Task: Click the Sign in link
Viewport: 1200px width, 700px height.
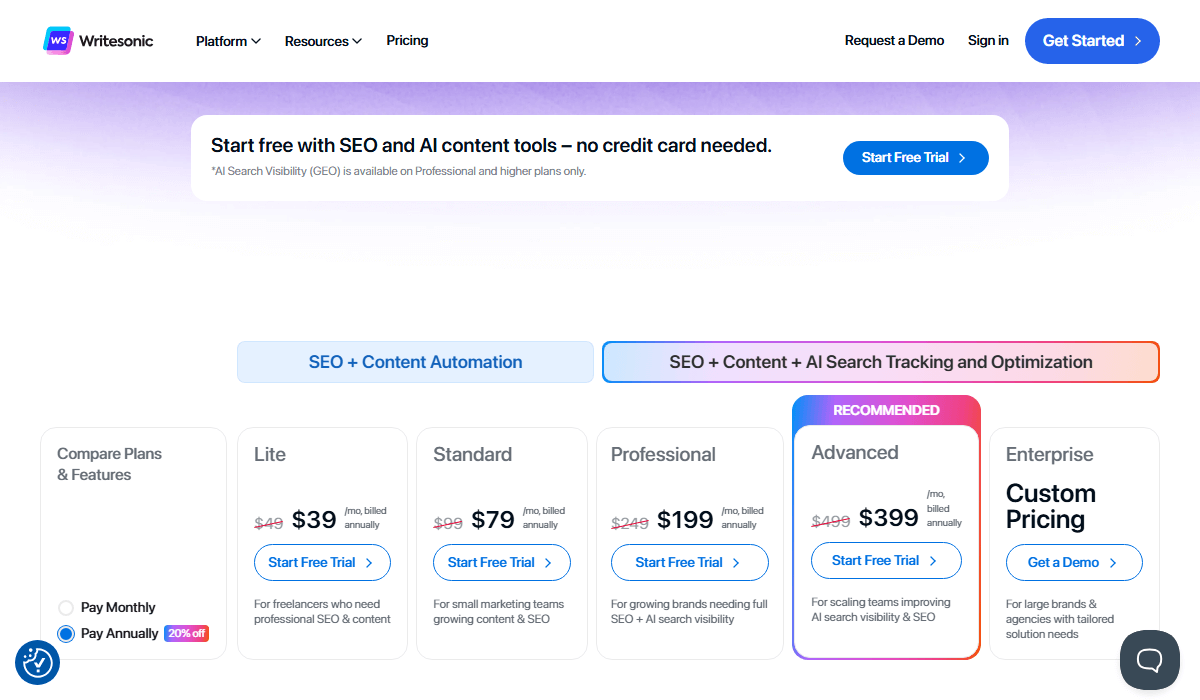Action: 988,41
